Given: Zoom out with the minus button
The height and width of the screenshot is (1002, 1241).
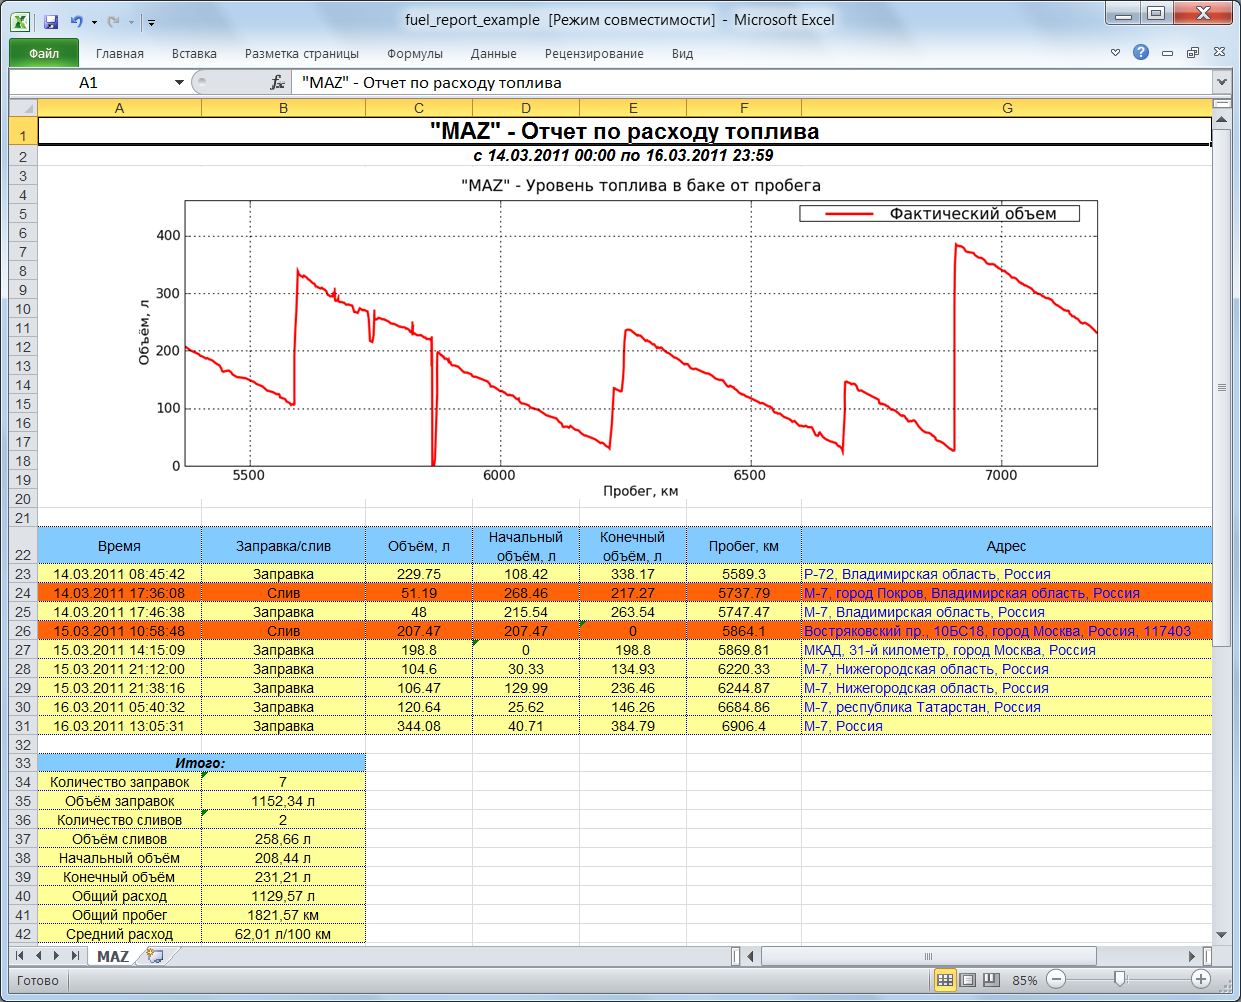Looking at the screenshot, I should pyautogui.click(x=1057, y=980).
